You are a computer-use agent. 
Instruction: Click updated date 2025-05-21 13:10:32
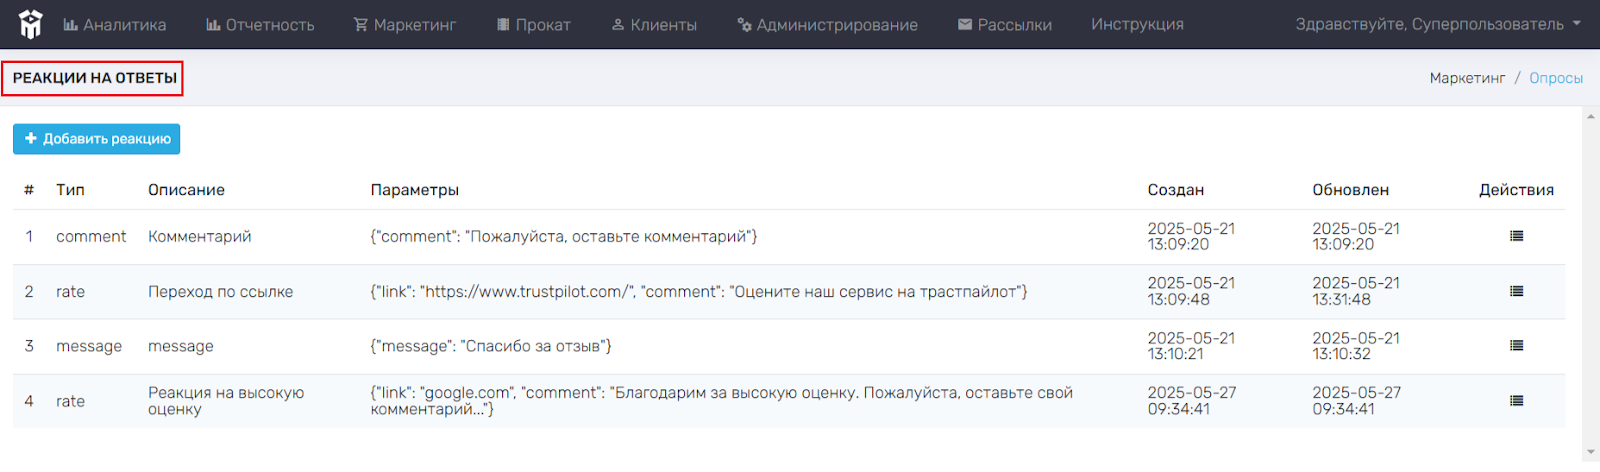pyautogui.click(x=1356, y=346)
